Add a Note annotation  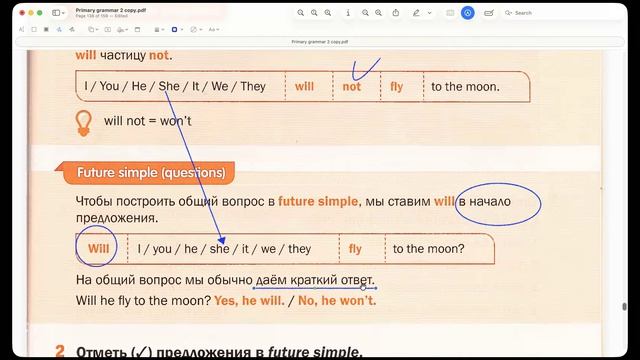[138, 29]
